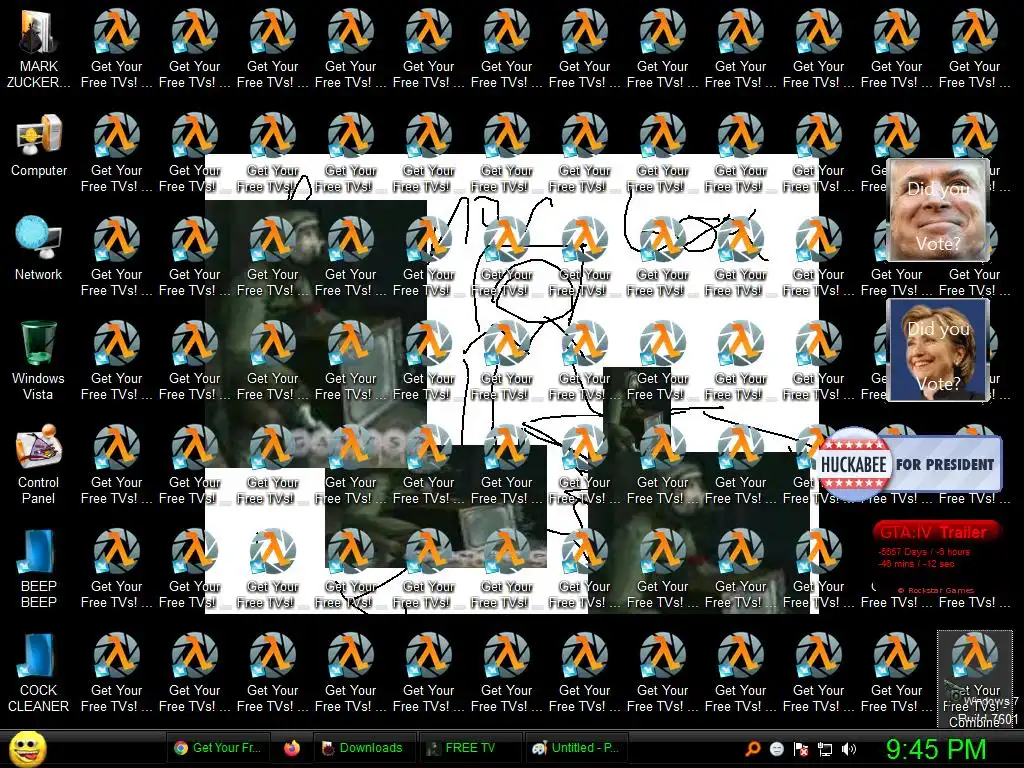Select the desktop shortcut labeled CLEANER

pyautogui.click(x=39, y=672)
